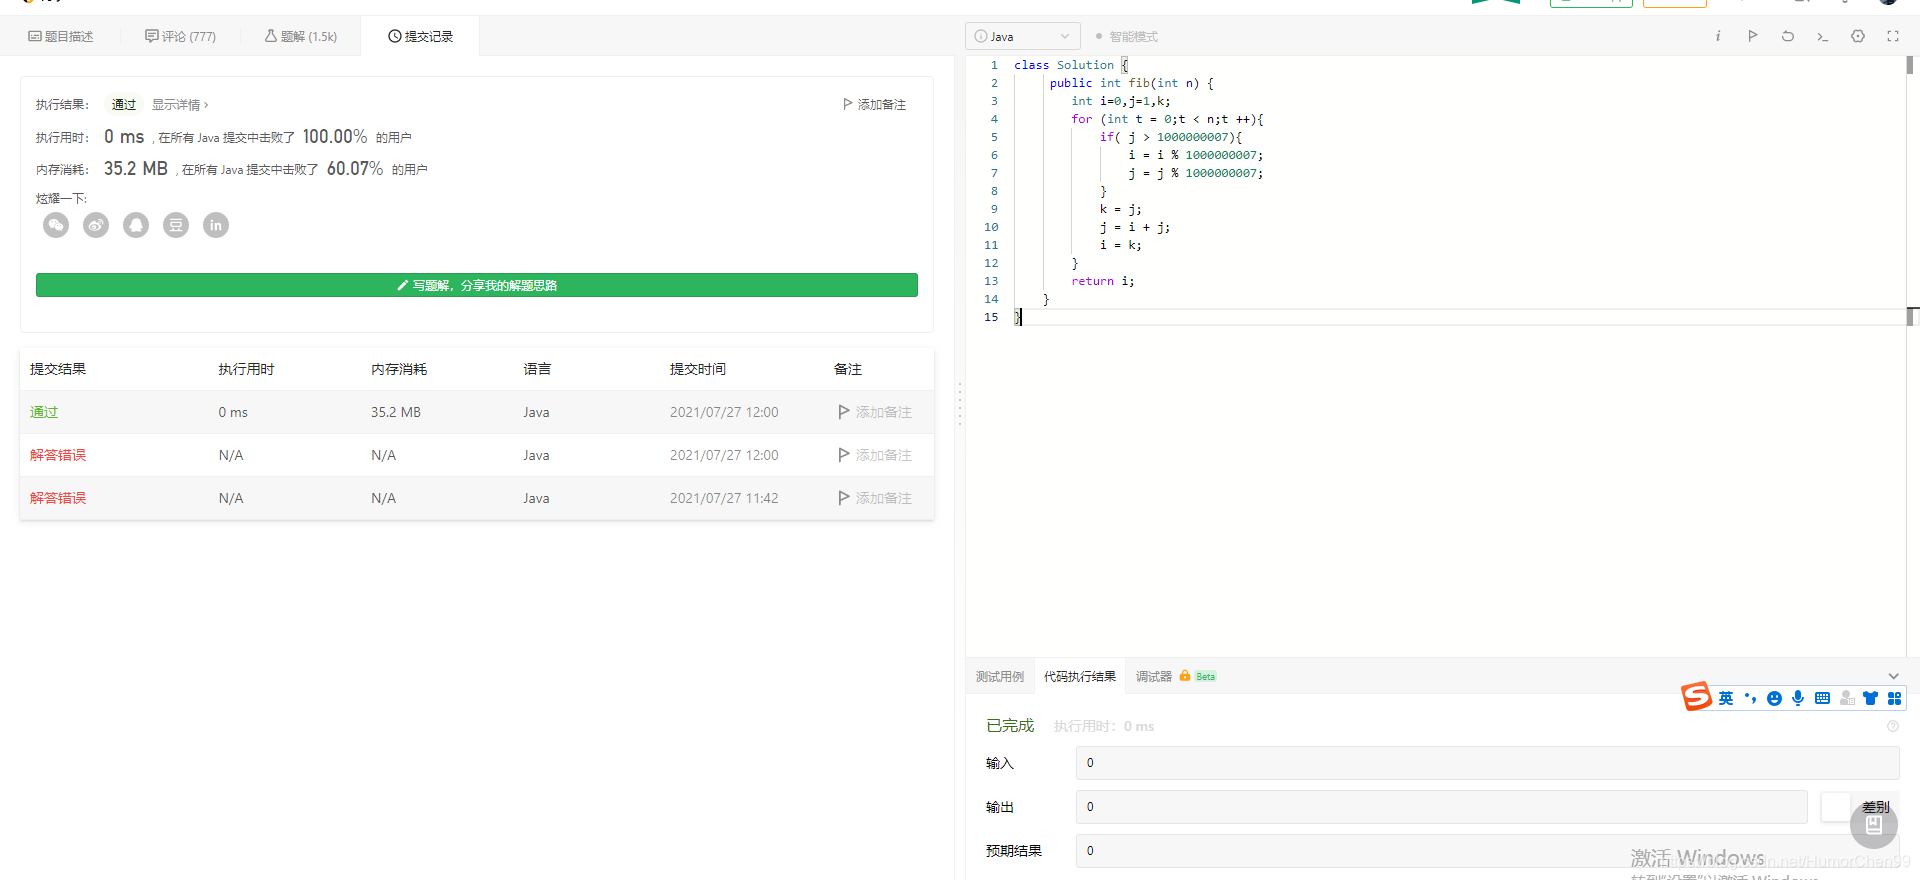This screenshot has height=880, width=1920.
Task: Share result via LinkedIn icon
Action: (x=216, y=225)
